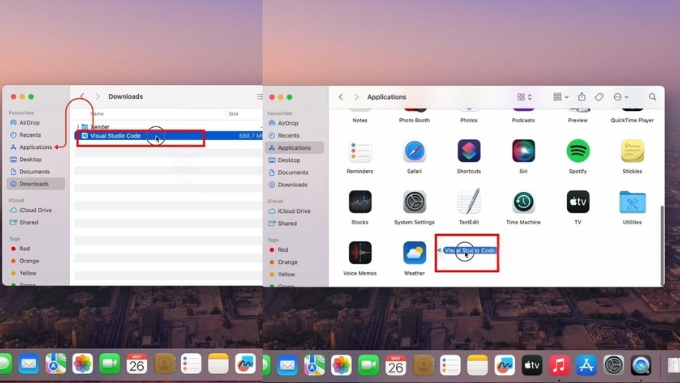
Task: Select Visual Studio Code row in Downloads
Action: pos(168,136)
